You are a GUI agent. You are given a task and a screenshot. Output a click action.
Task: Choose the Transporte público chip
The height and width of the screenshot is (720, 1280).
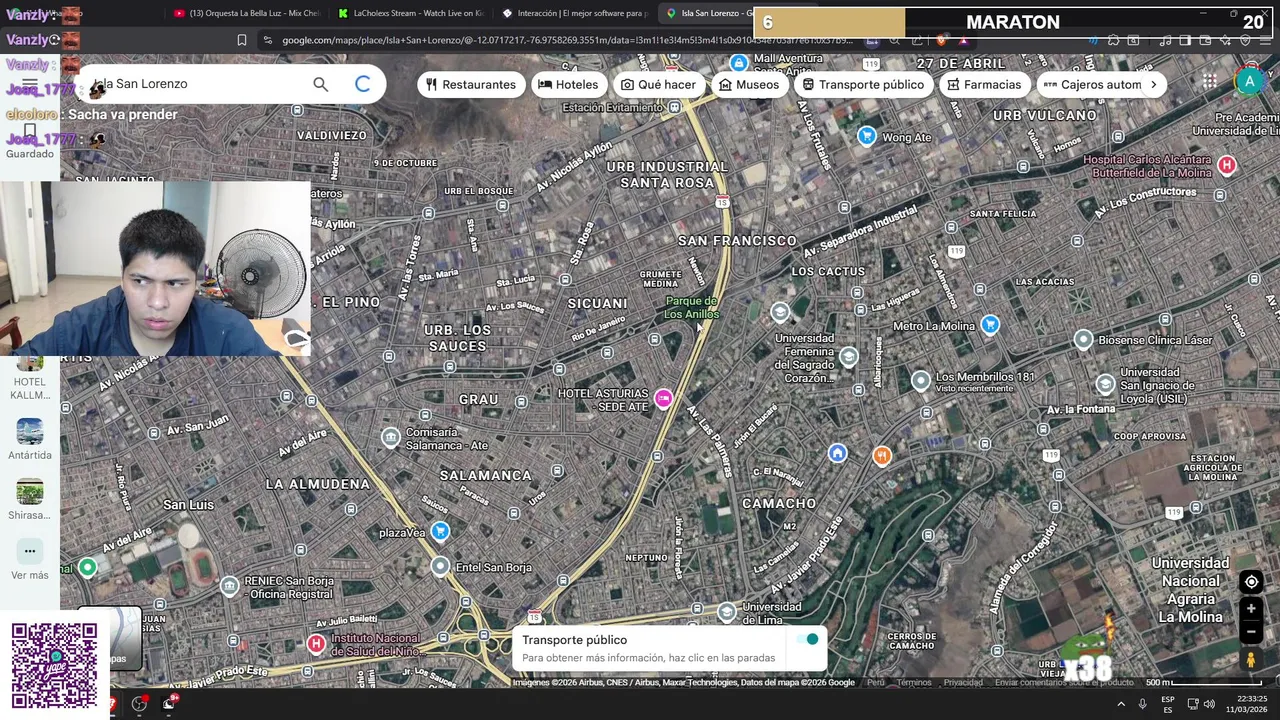click(863, 85)
